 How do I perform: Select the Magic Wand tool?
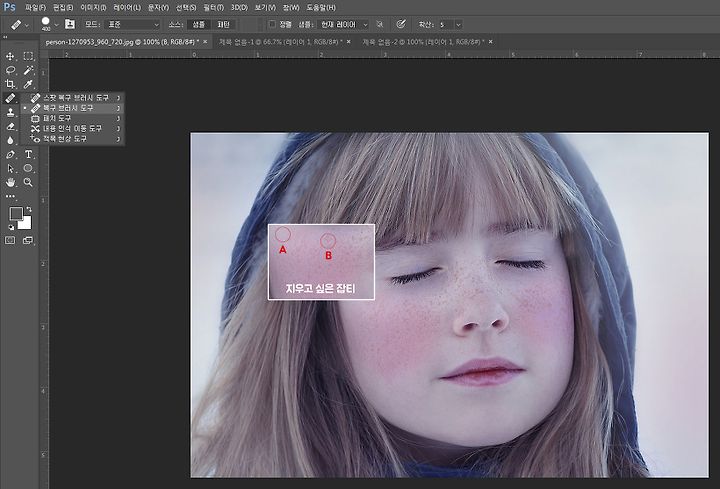pyautogui.click(x=28, y=70)
